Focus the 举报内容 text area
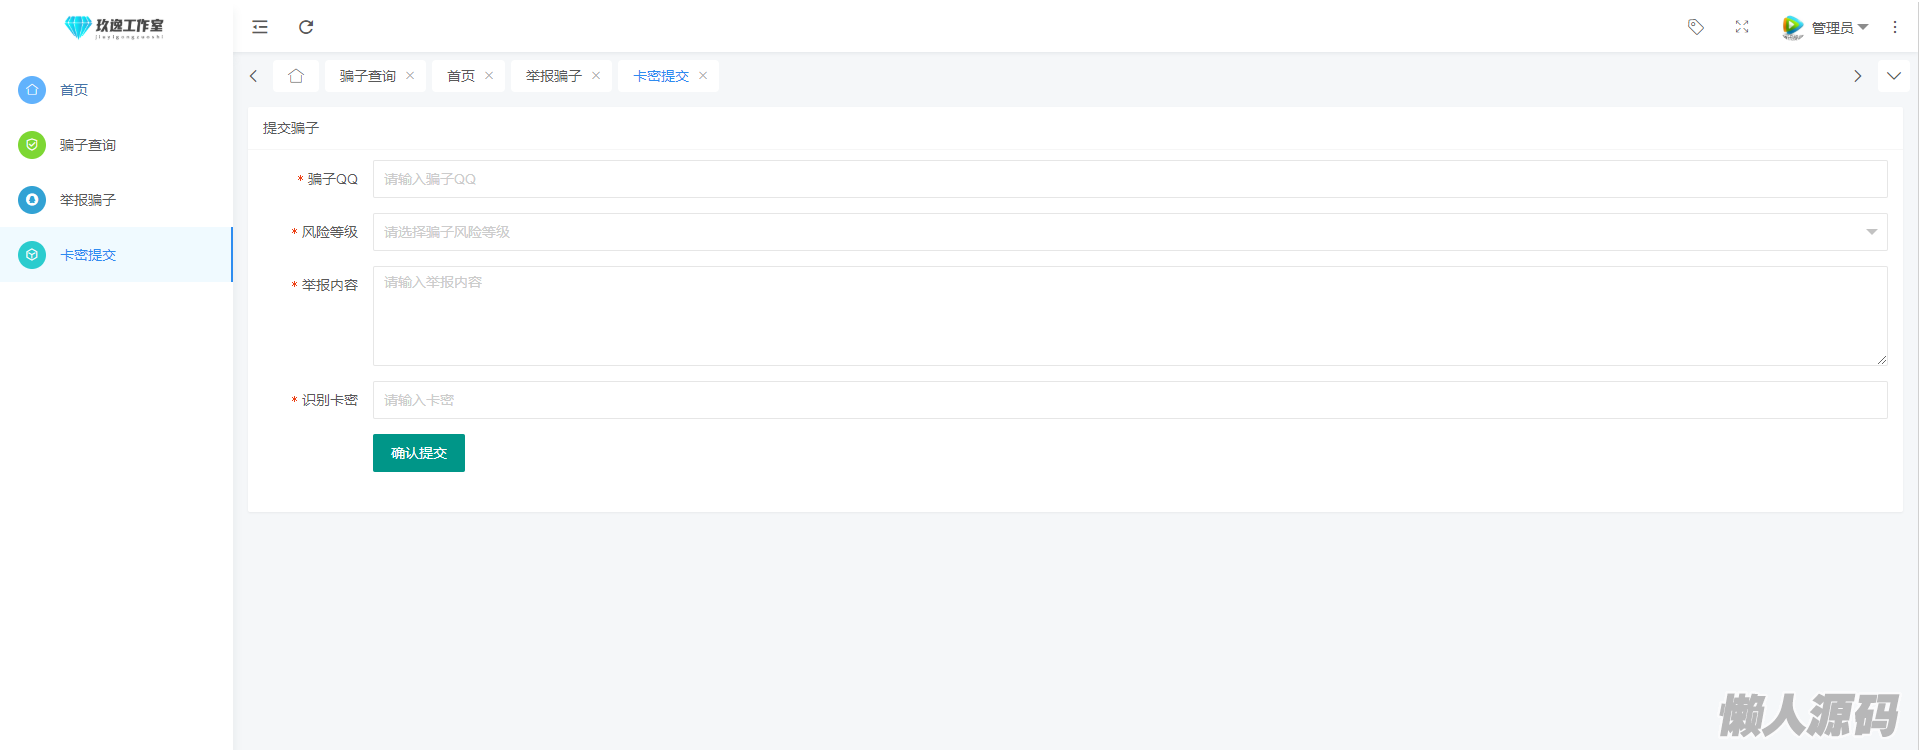 click(x=1130, y=316)
